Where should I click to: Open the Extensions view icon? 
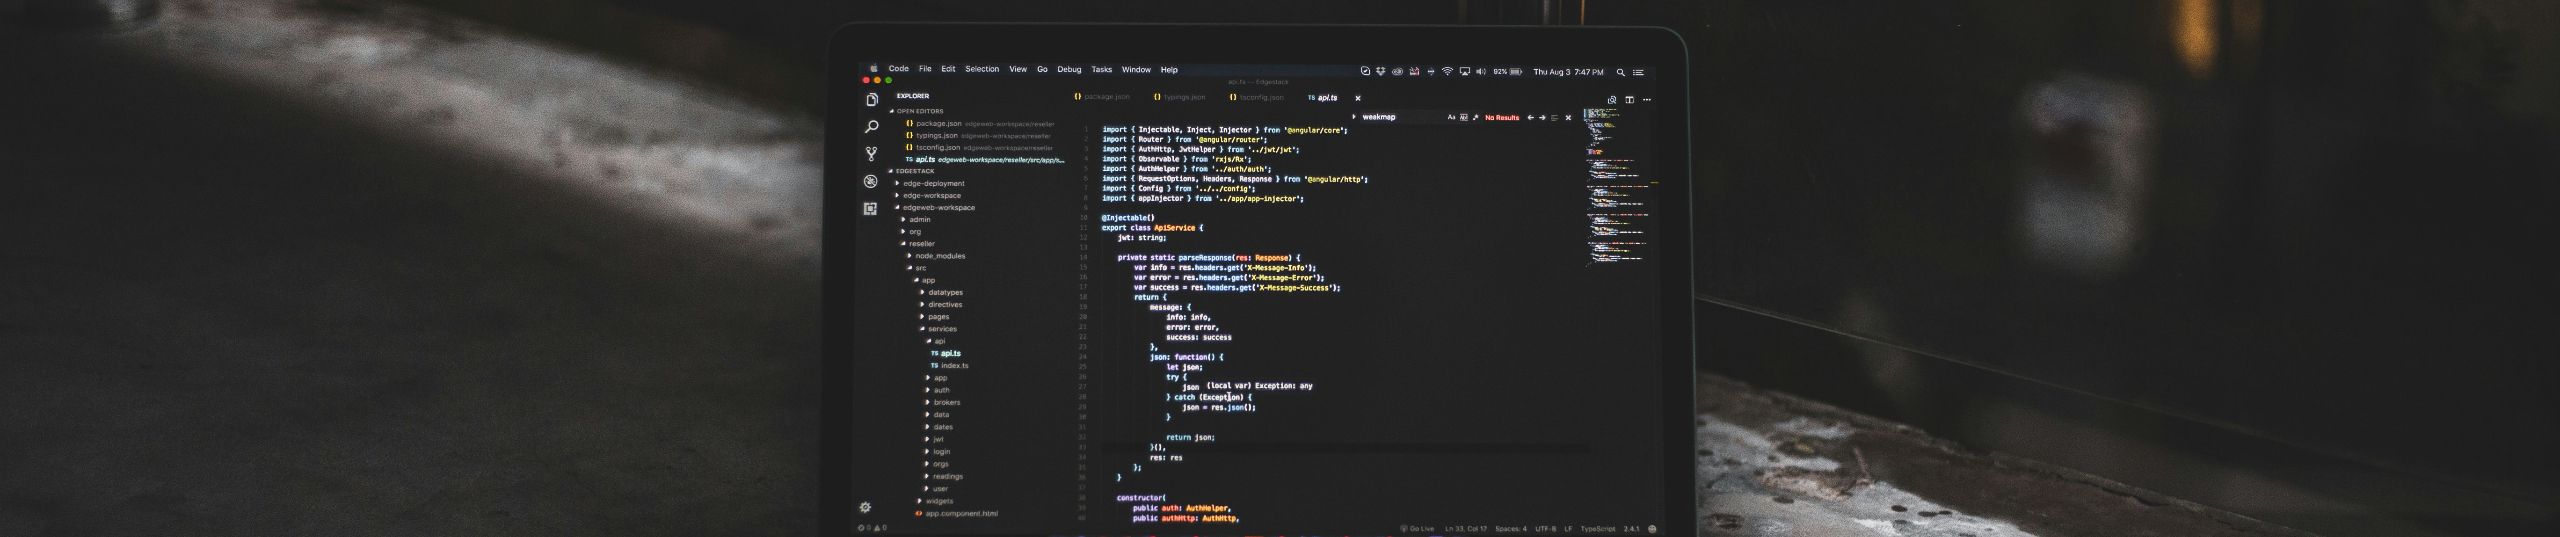click(x=870, y=208)
